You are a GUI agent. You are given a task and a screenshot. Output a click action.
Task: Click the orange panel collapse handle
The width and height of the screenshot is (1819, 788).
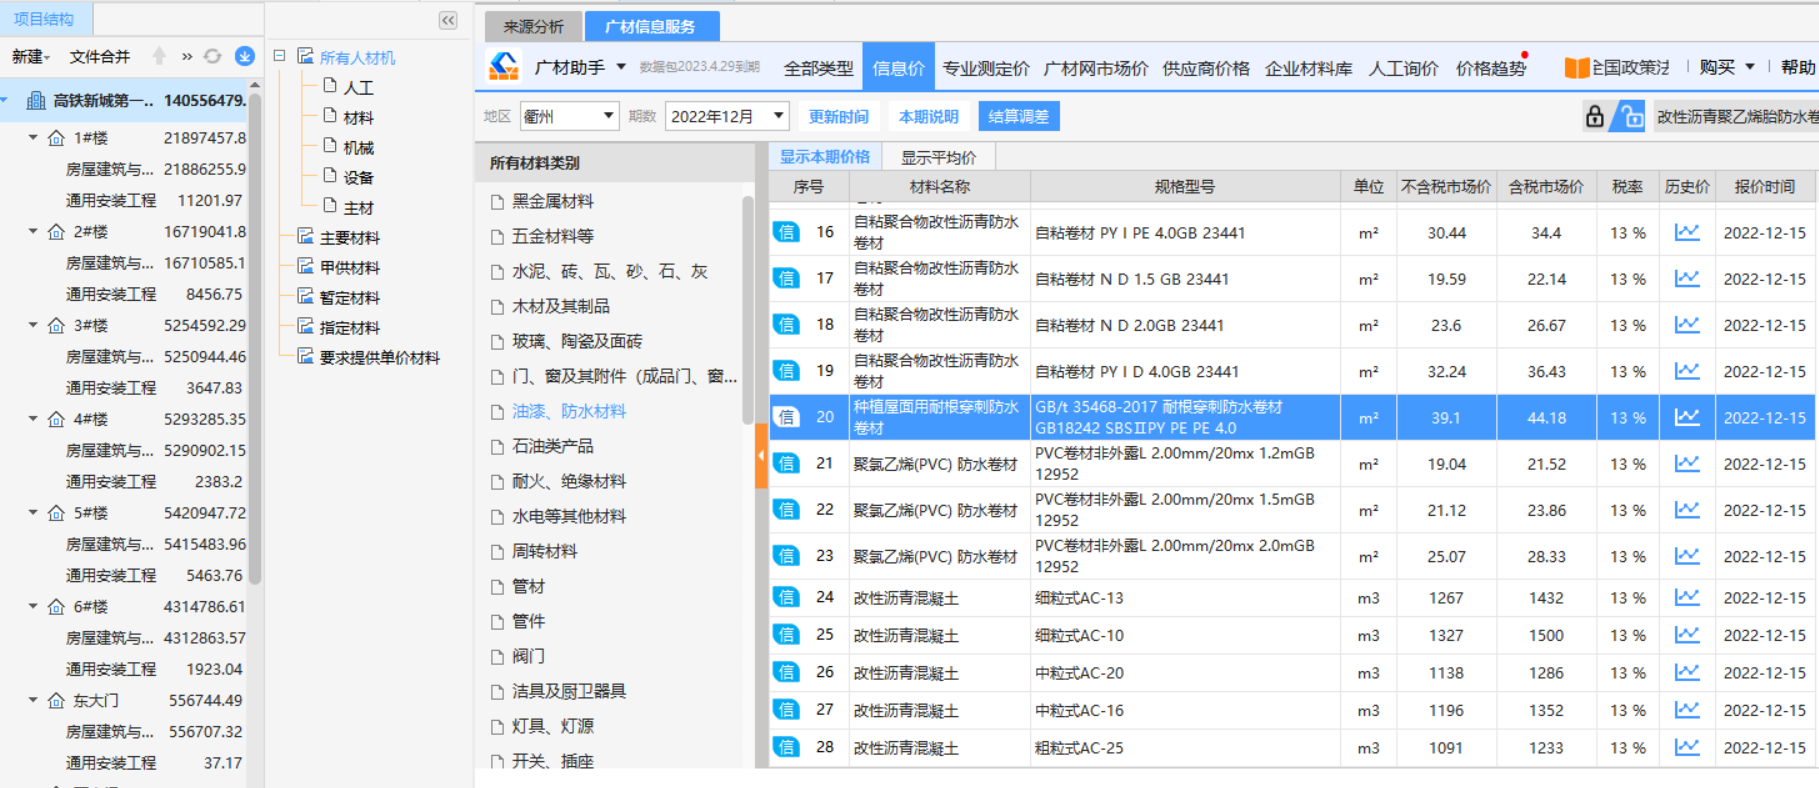[x=761, y=456]
